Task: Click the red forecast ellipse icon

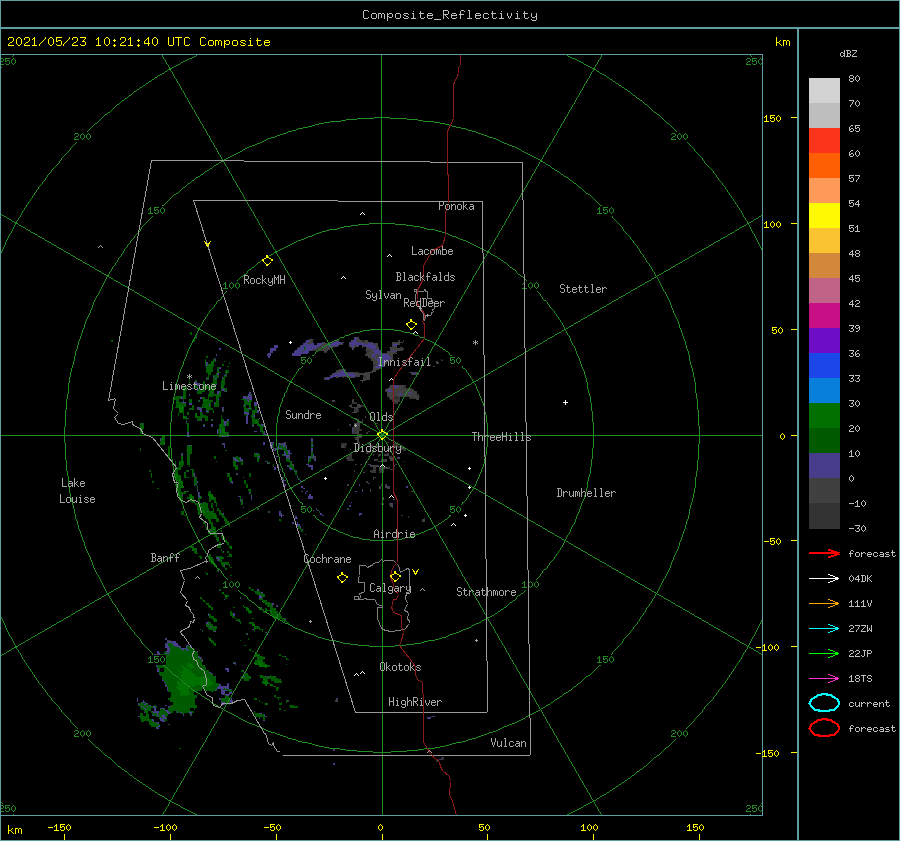Action: [824, 728]
